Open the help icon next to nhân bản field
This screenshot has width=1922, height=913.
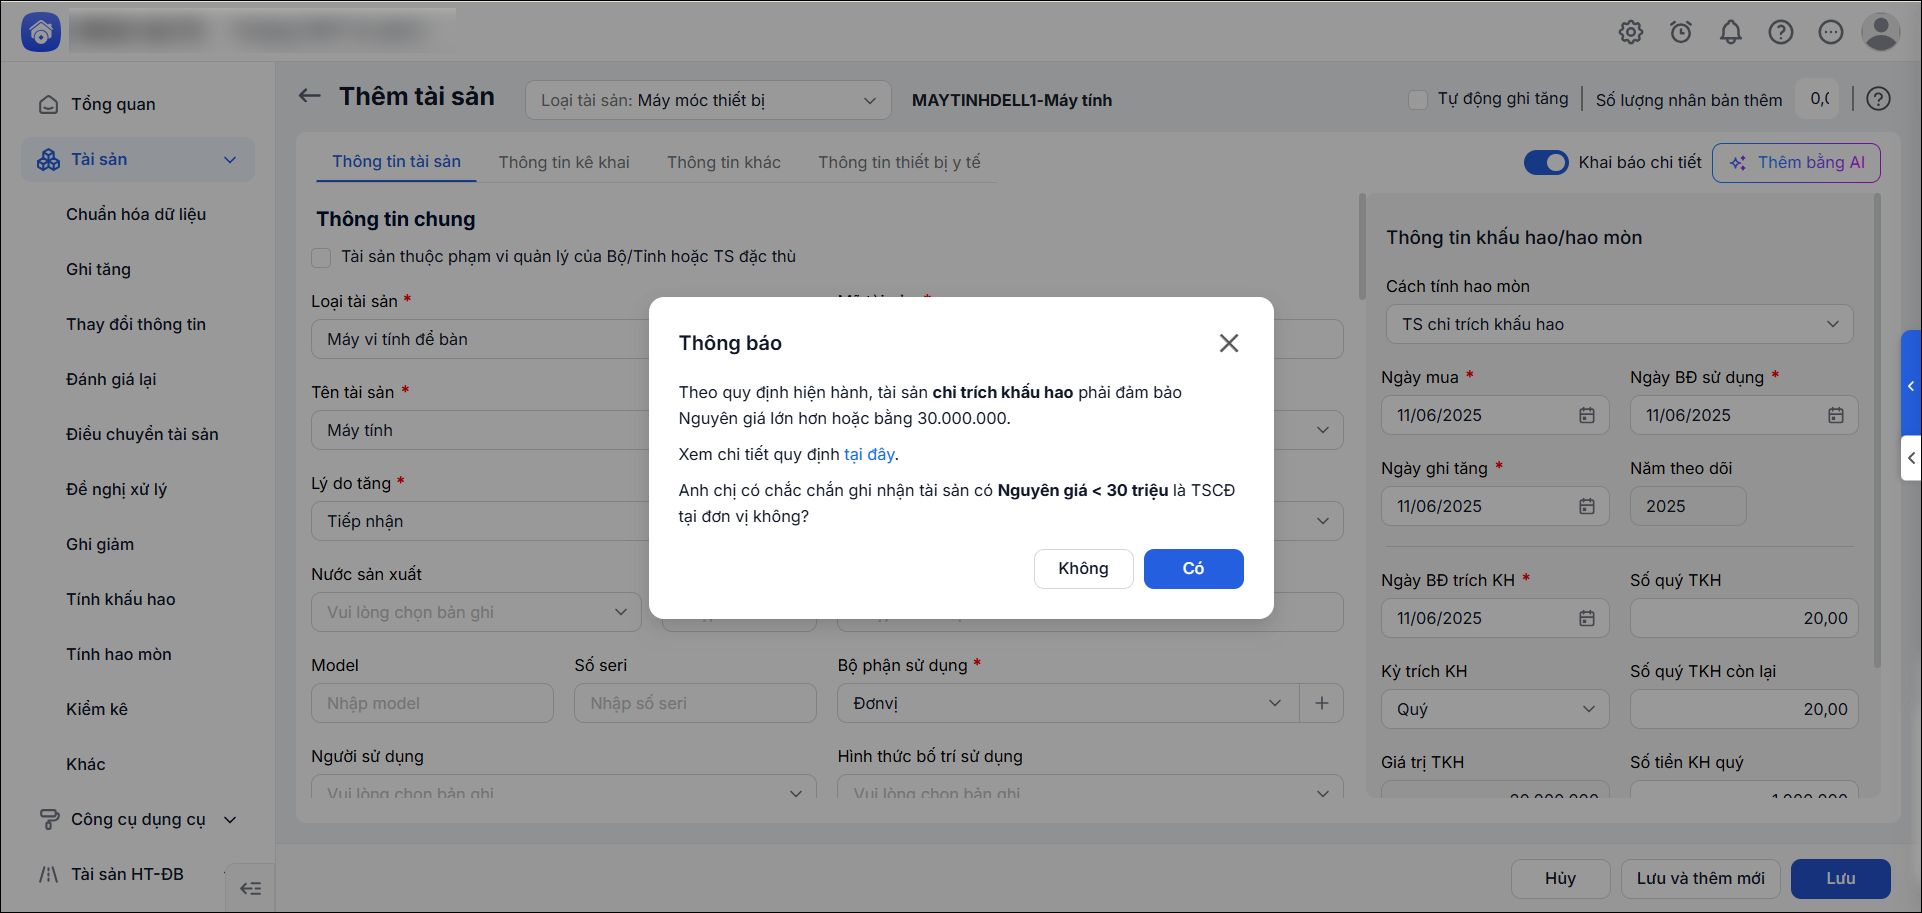coord(1879,99)
